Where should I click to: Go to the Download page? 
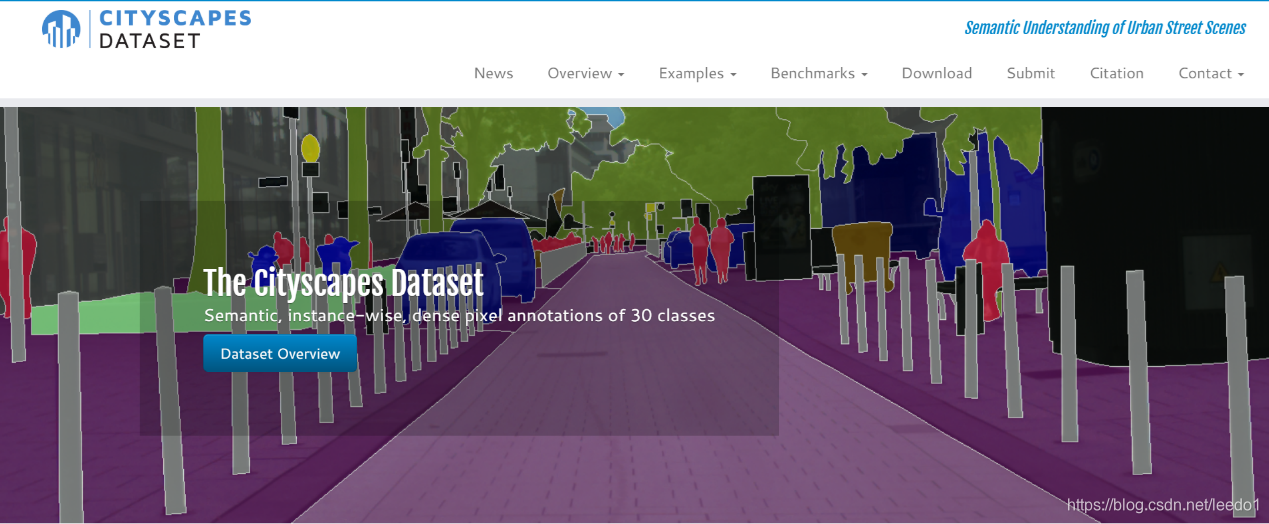[936, 73]
